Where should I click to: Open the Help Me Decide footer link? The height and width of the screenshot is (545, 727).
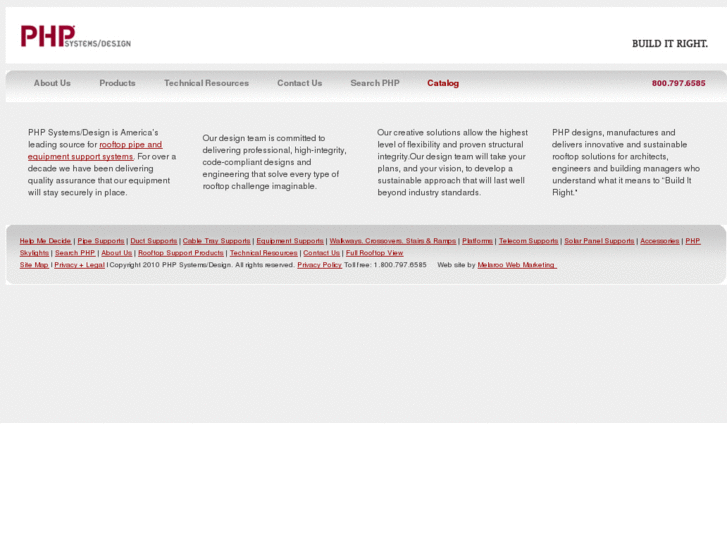[x=45, y=241]
